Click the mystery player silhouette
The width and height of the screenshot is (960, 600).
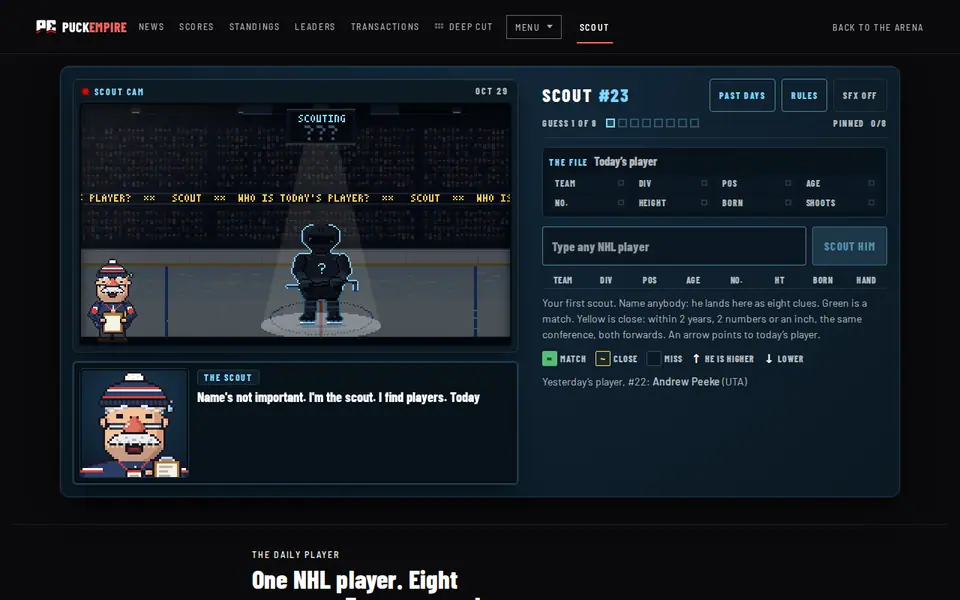320,274
